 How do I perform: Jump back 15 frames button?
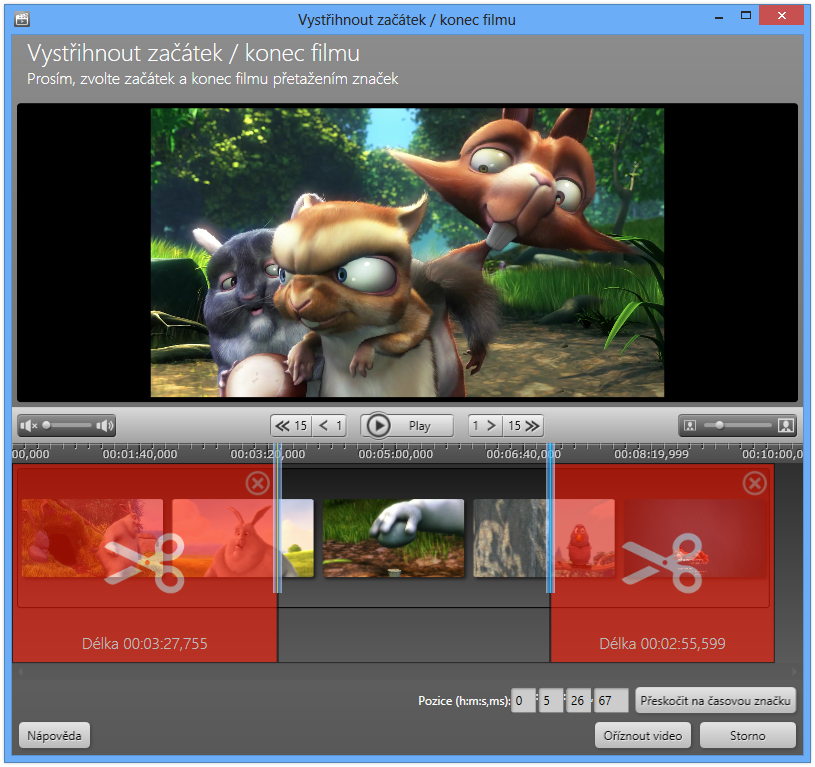coord(291,426)
